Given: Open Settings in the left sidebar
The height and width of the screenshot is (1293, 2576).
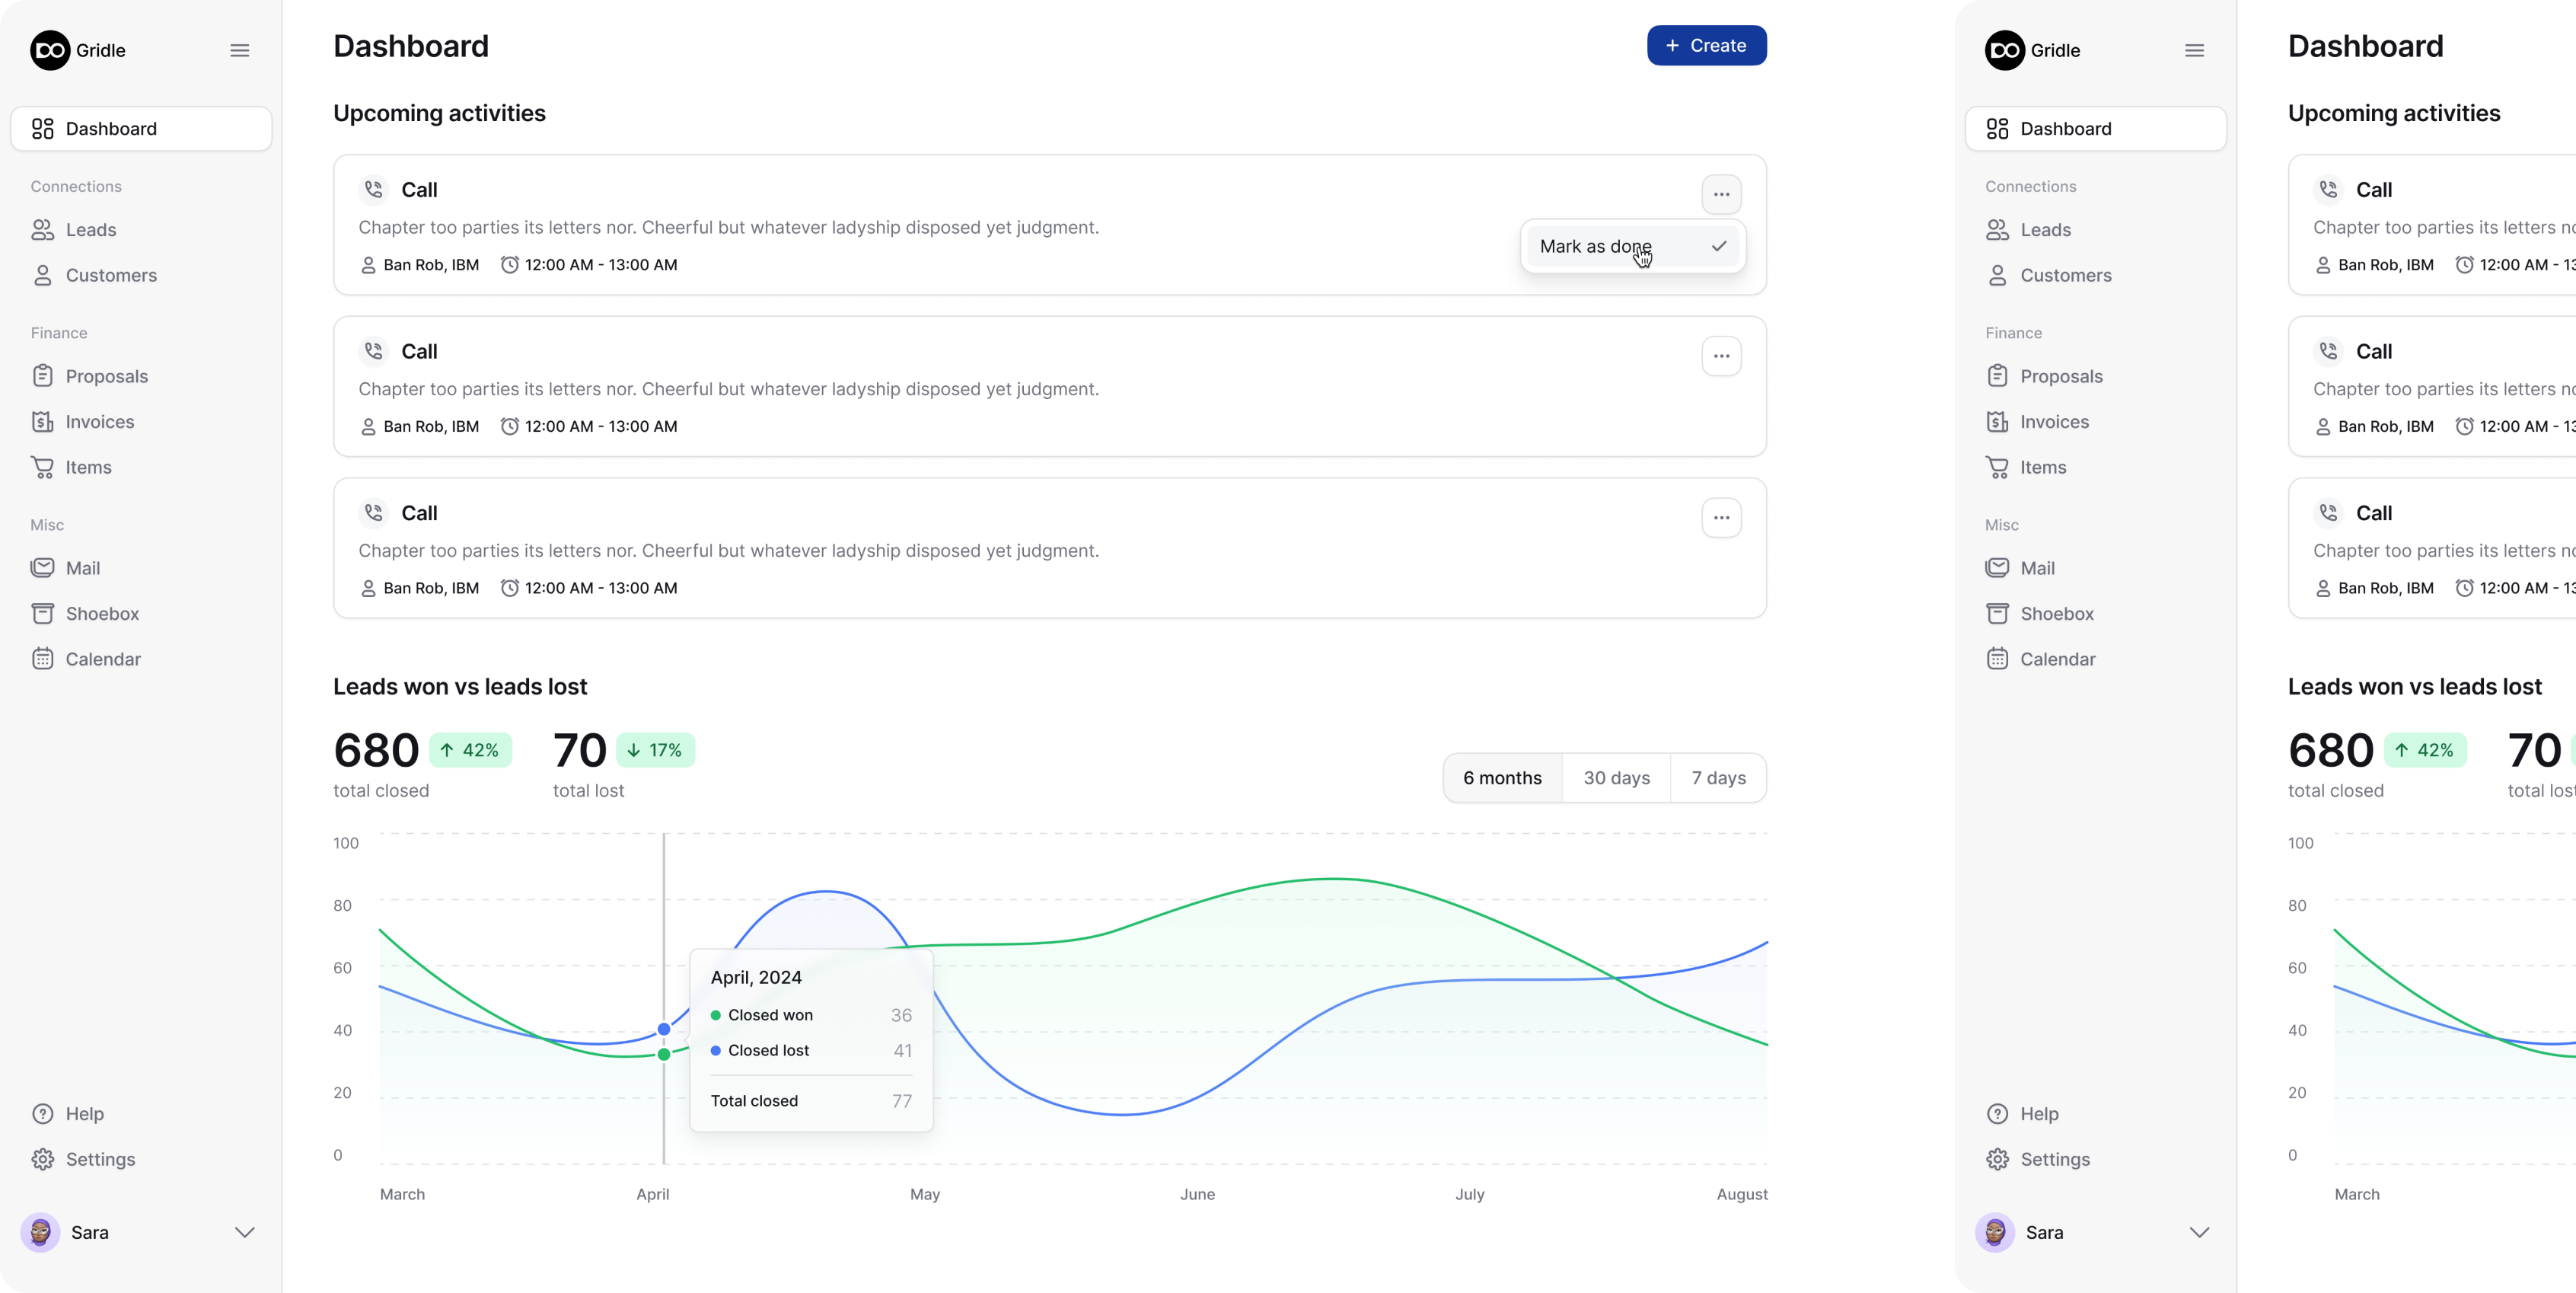Looking at the screenshot, I should pyautogui.click(x=100, y=1159).
